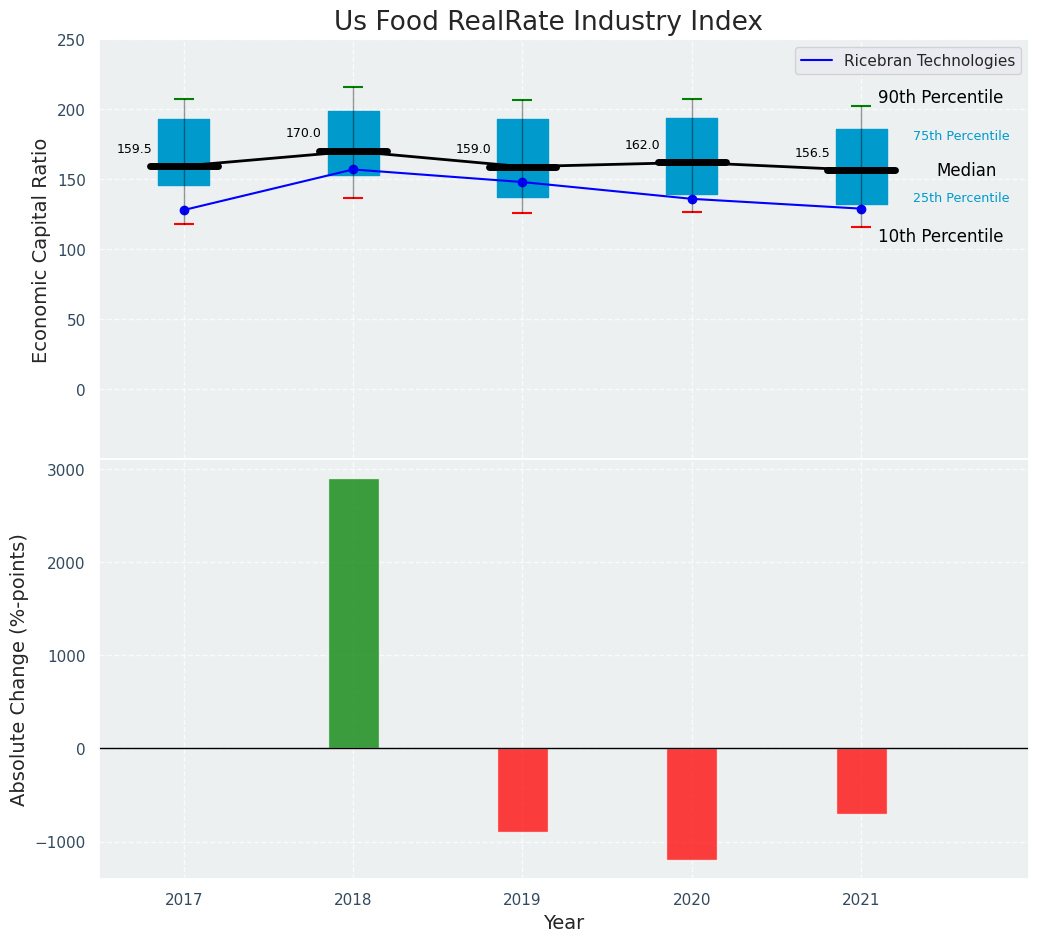Select the red 2021 absolute change bar

click(x=861, y=780)
